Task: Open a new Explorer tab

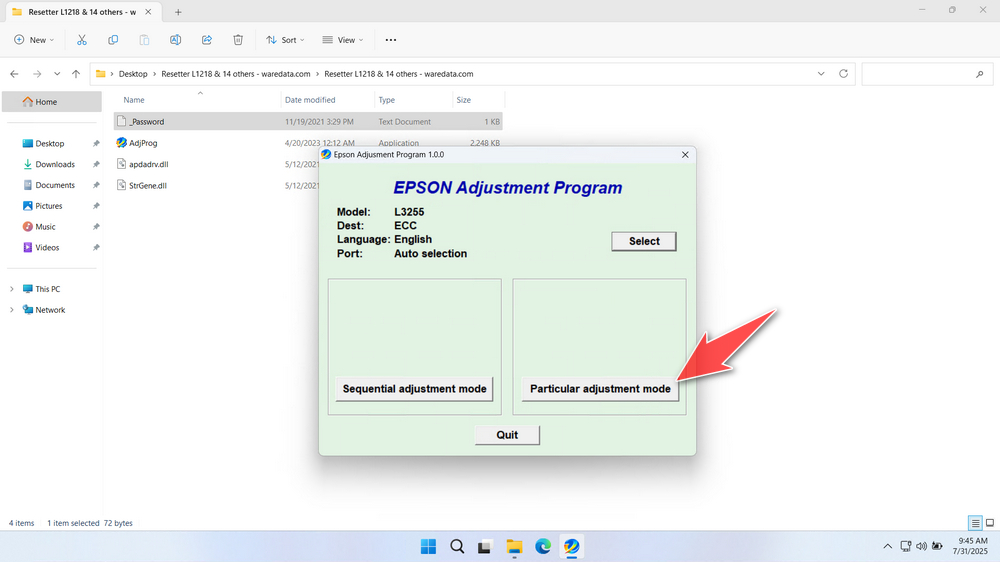Action: point(178,12)
